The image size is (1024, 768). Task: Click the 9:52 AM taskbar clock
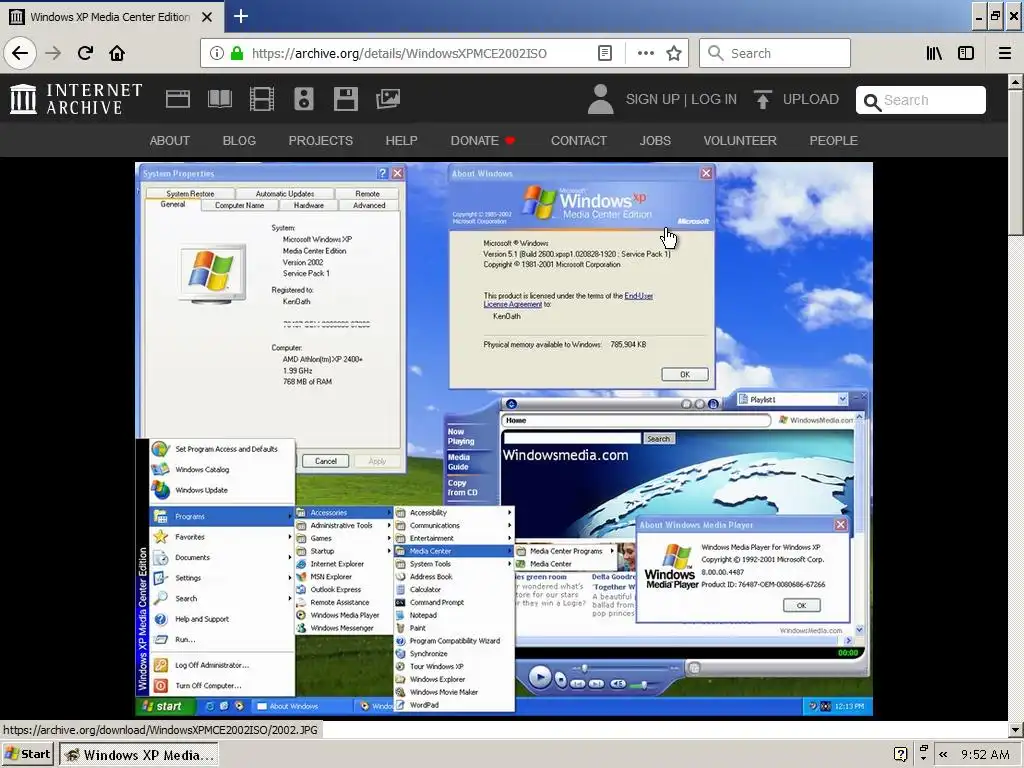pyautogui.click(x=985, y=755)
